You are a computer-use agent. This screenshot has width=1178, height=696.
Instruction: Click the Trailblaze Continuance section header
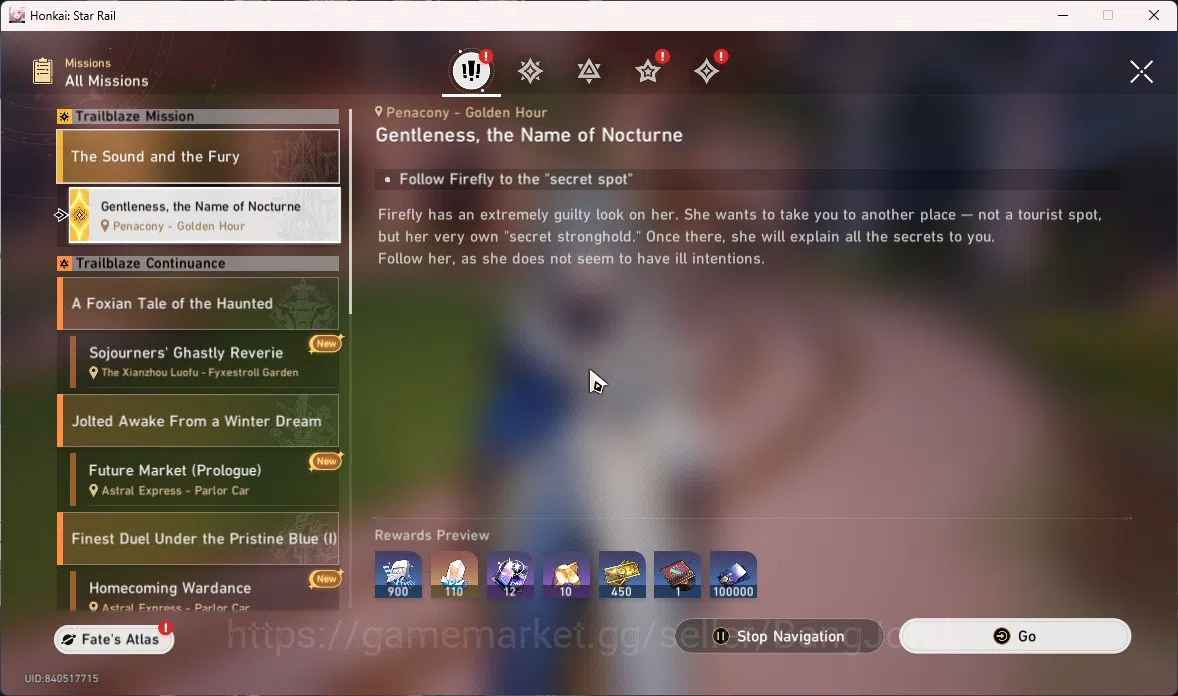tap(198, 263)
